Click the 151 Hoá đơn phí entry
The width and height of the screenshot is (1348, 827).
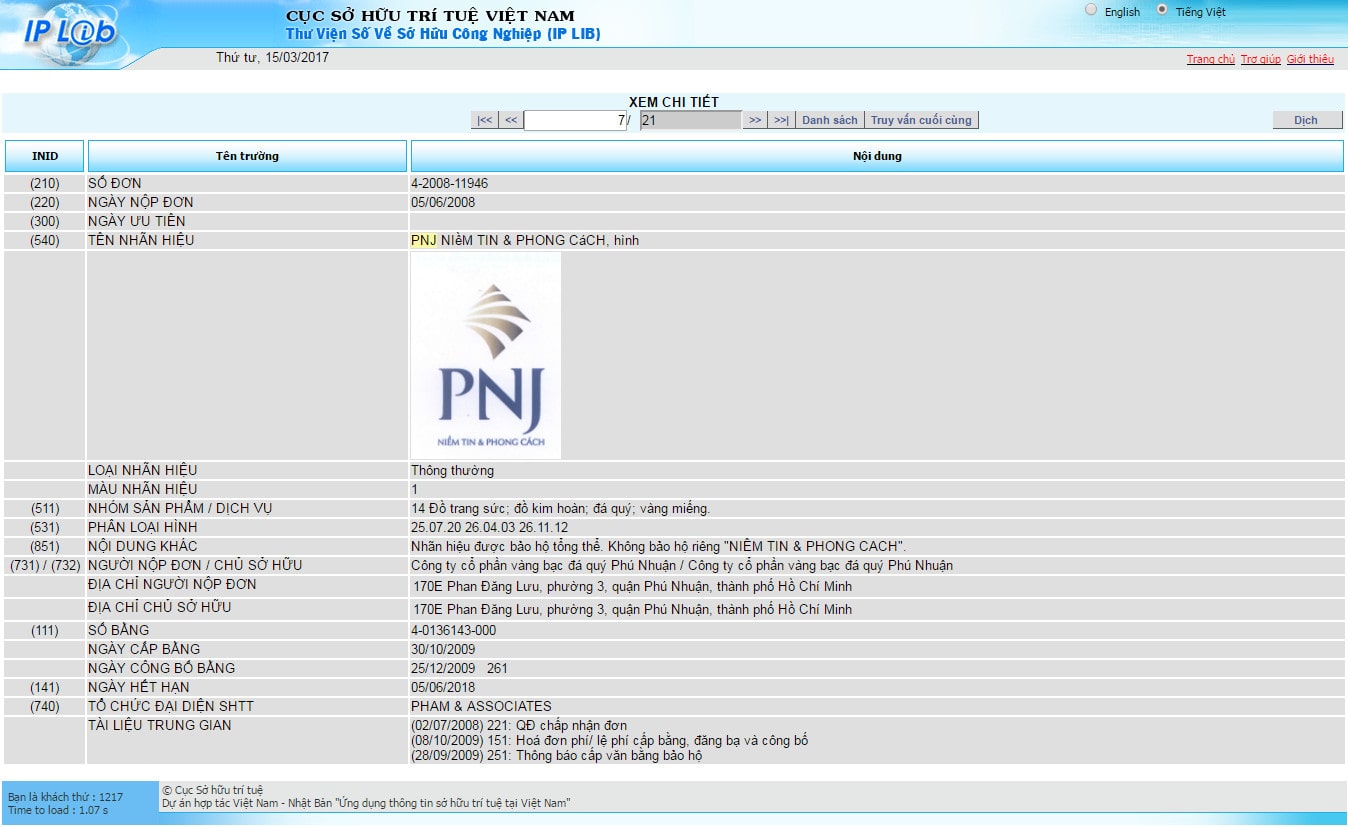click(609, 741)
